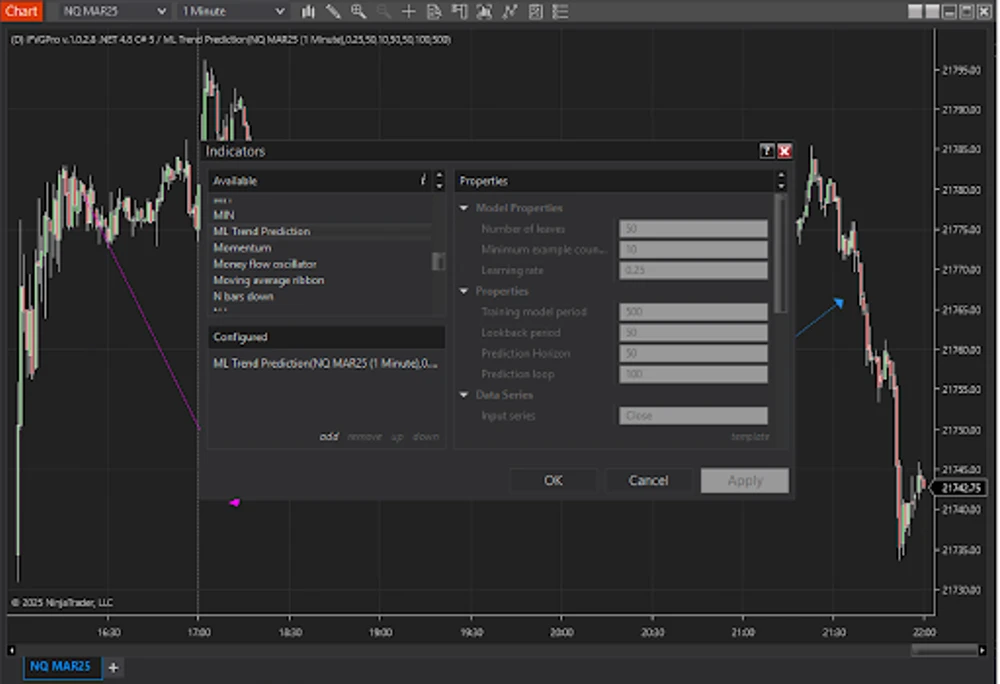Click the OK button
The image size is (1000, 684).
(x=553, y=481)
